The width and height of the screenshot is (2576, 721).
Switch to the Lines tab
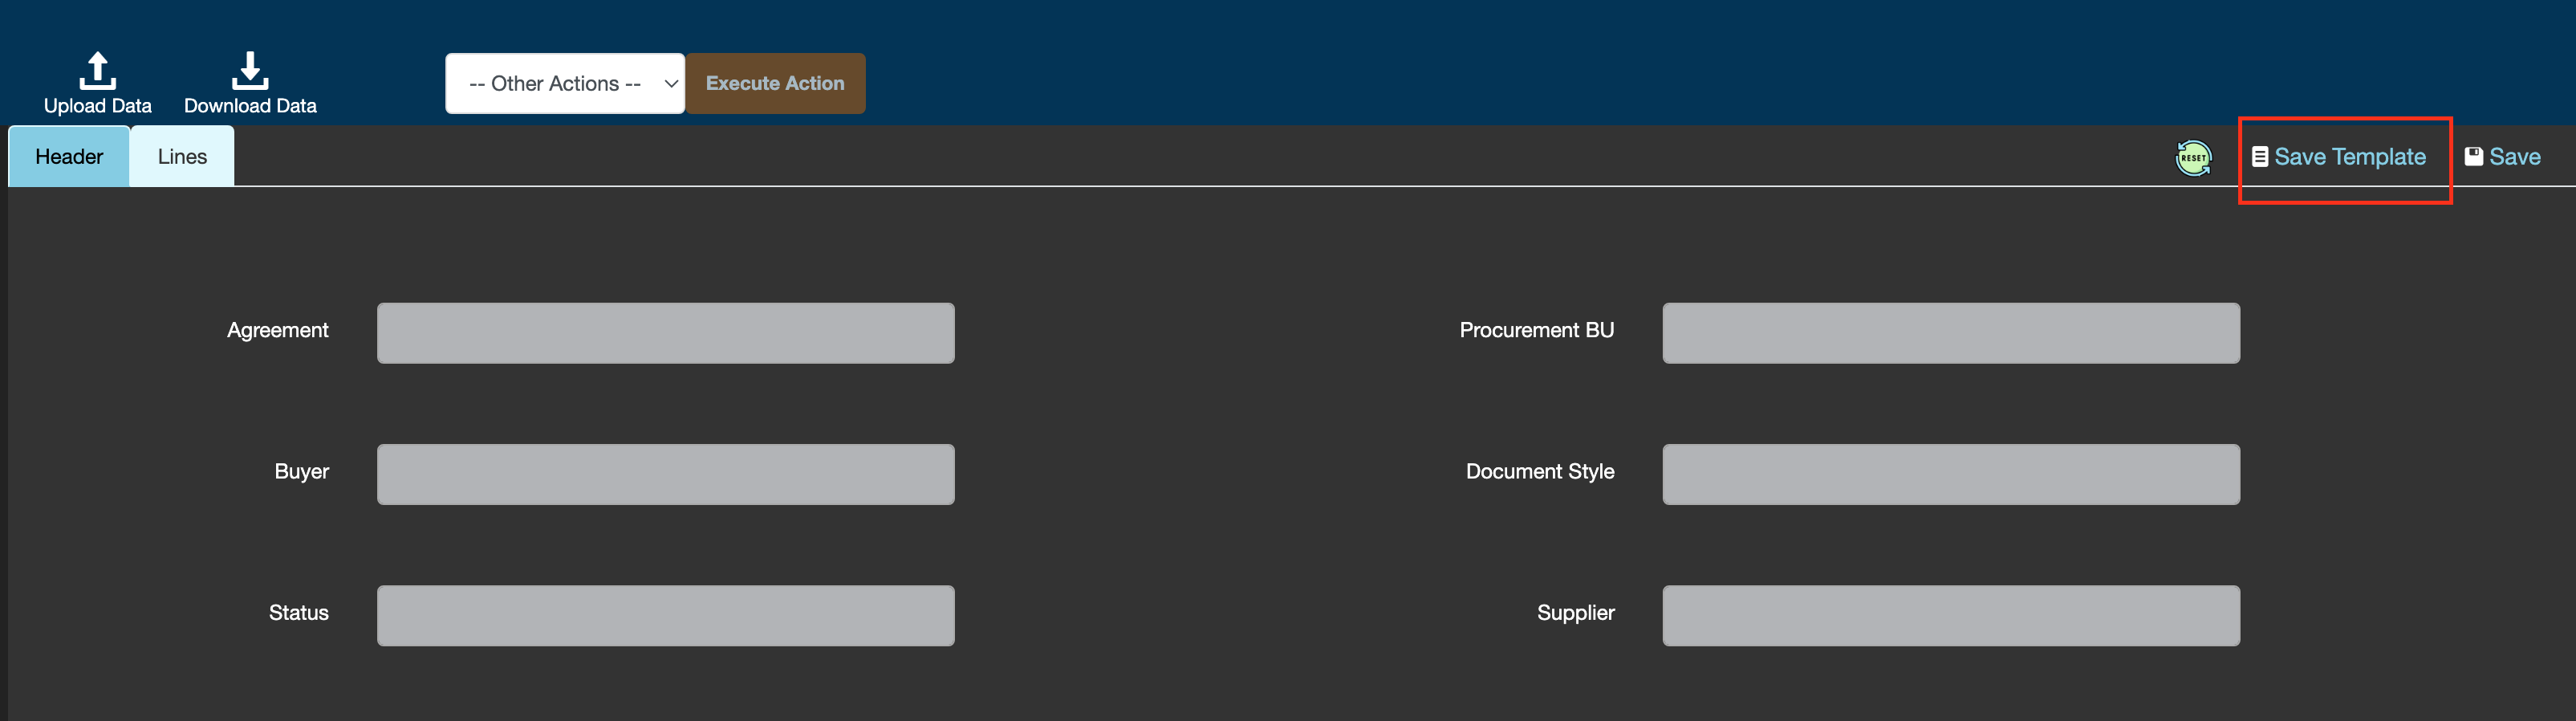(182, 157)
